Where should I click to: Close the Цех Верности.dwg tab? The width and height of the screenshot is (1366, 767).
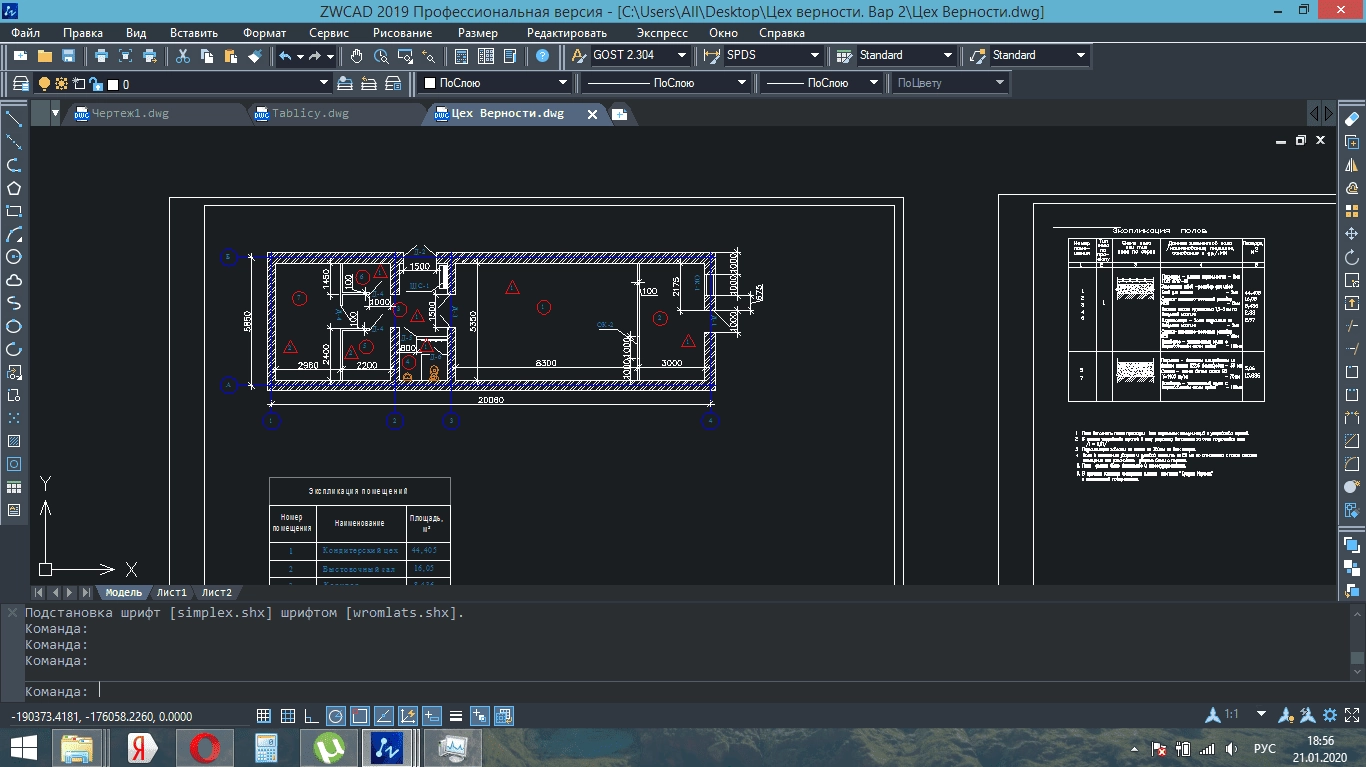592,115
